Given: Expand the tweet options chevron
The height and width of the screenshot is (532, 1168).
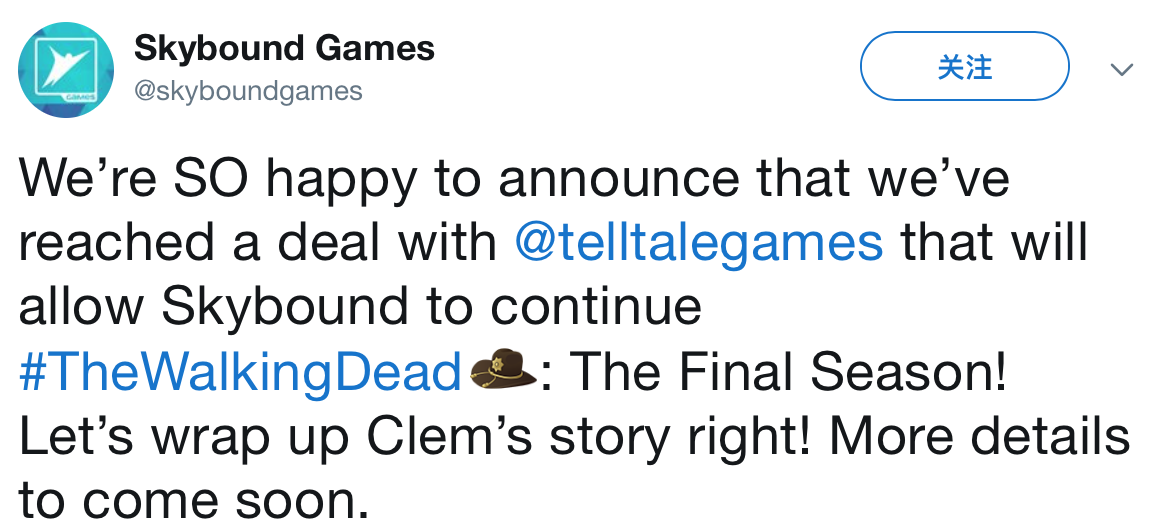Looking at the screenshot, I should [1122, 69].
